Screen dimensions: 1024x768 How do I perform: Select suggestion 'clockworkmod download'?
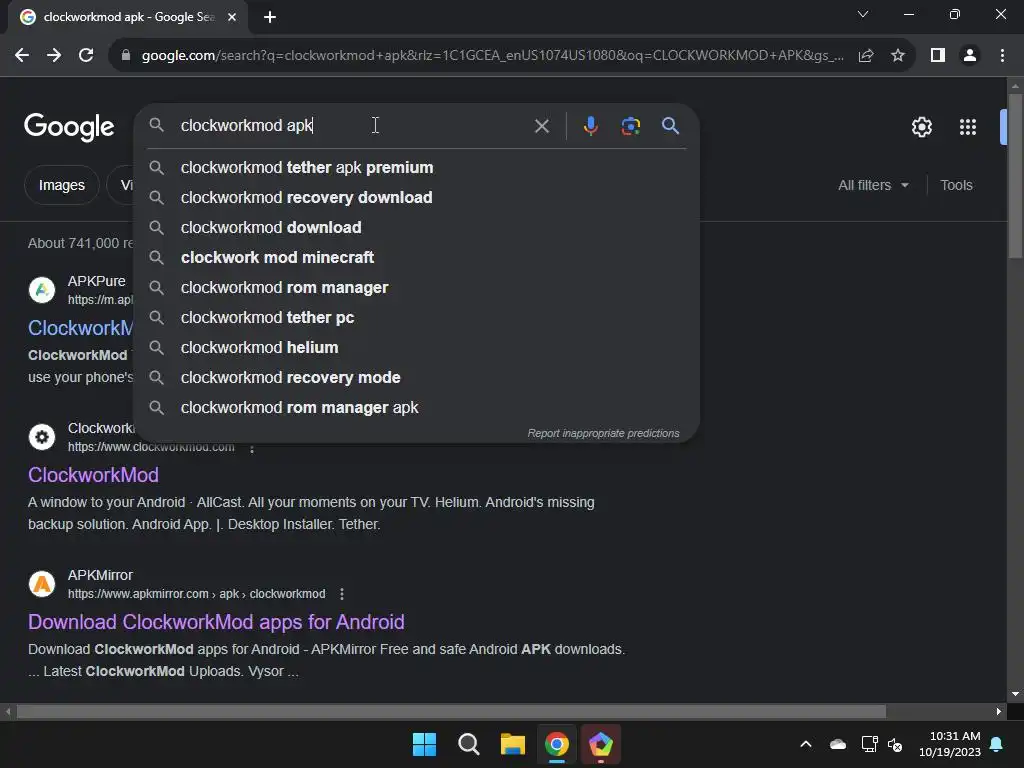416,228
